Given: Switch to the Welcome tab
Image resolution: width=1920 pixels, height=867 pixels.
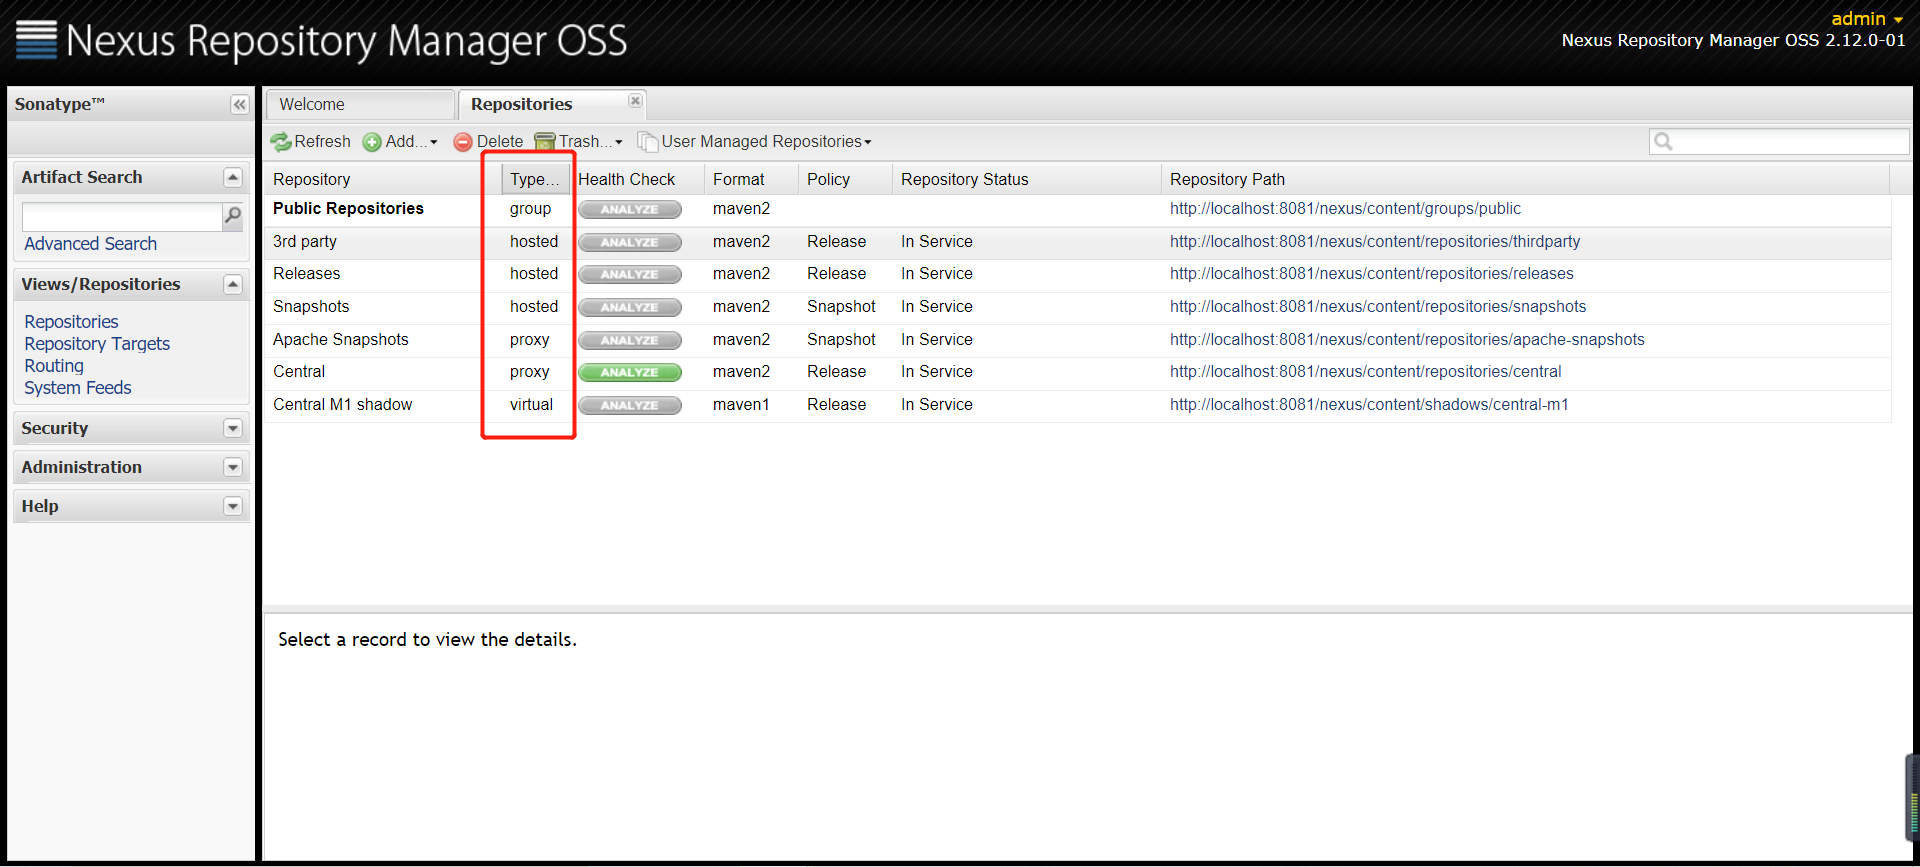Looking at the screenshot, I should point(360,104).
